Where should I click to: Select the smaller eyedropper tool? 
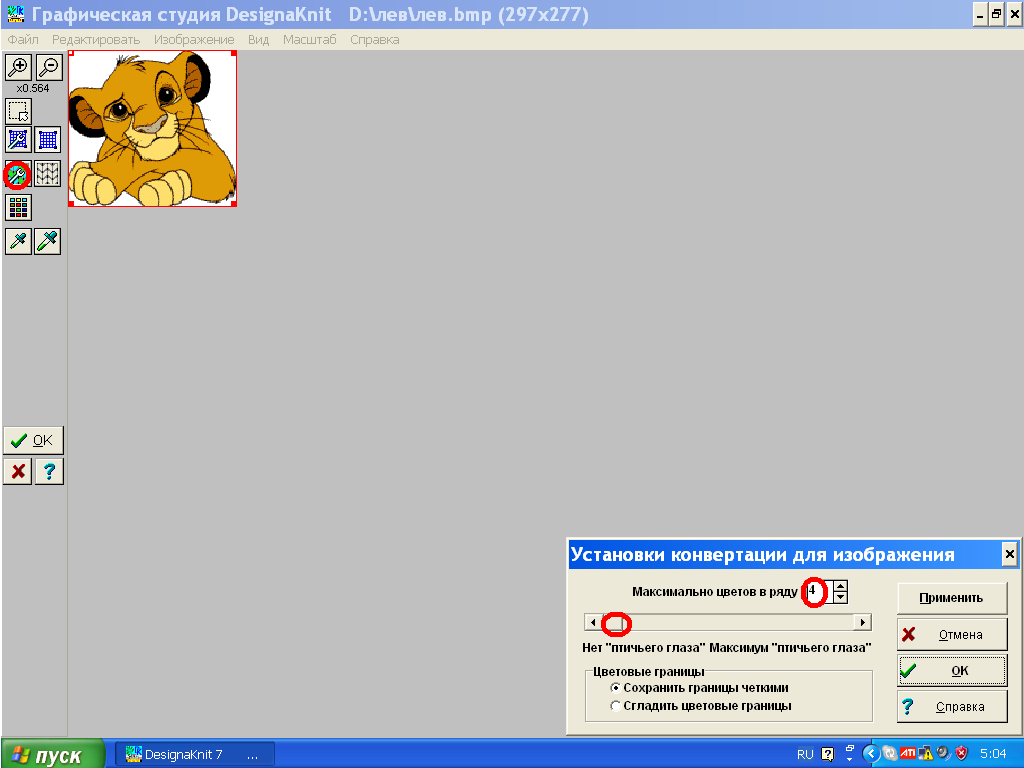coord(18,242)
